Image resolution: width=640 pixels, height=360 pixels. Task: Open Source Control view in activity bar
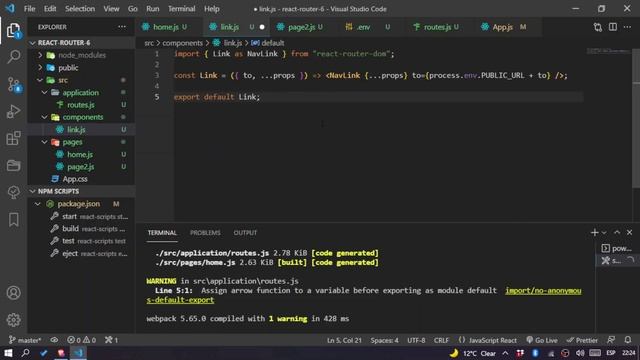(x=13, y=84)
